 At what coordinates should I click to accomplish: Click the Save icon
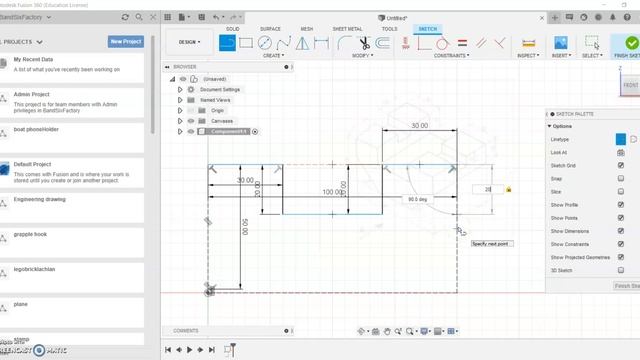(202, 17)
